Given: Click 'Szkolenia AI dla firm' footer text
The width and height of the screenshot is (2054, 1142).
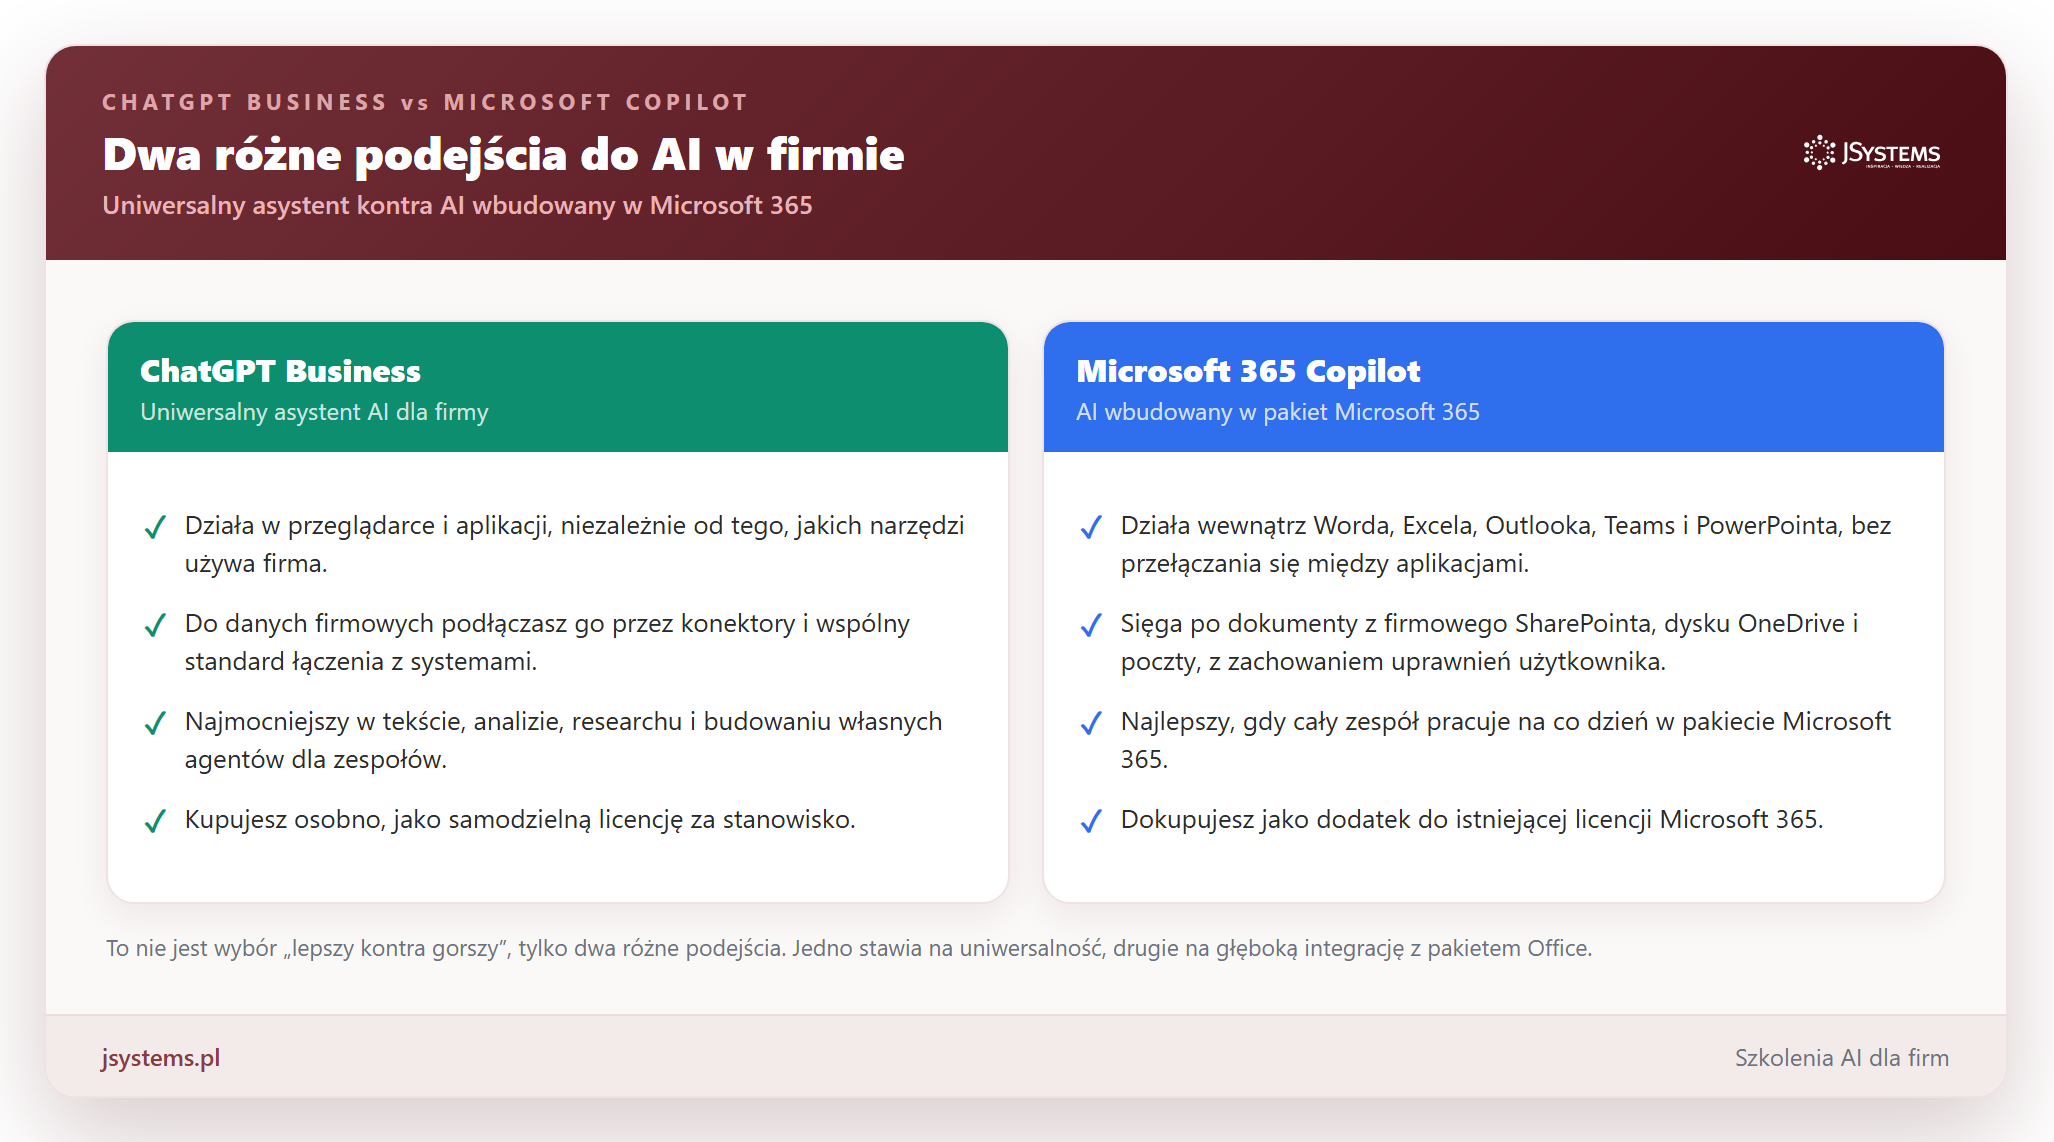Looking at the screenshot, I should (x=1842, y=1058).
